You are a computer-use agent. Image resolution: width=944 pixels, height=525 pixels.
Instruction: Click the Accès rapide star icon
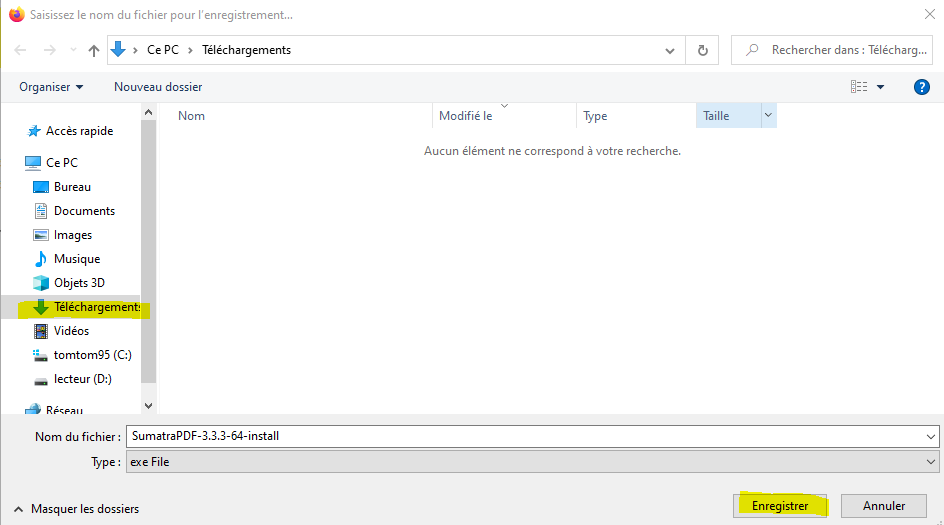[34, 131]
